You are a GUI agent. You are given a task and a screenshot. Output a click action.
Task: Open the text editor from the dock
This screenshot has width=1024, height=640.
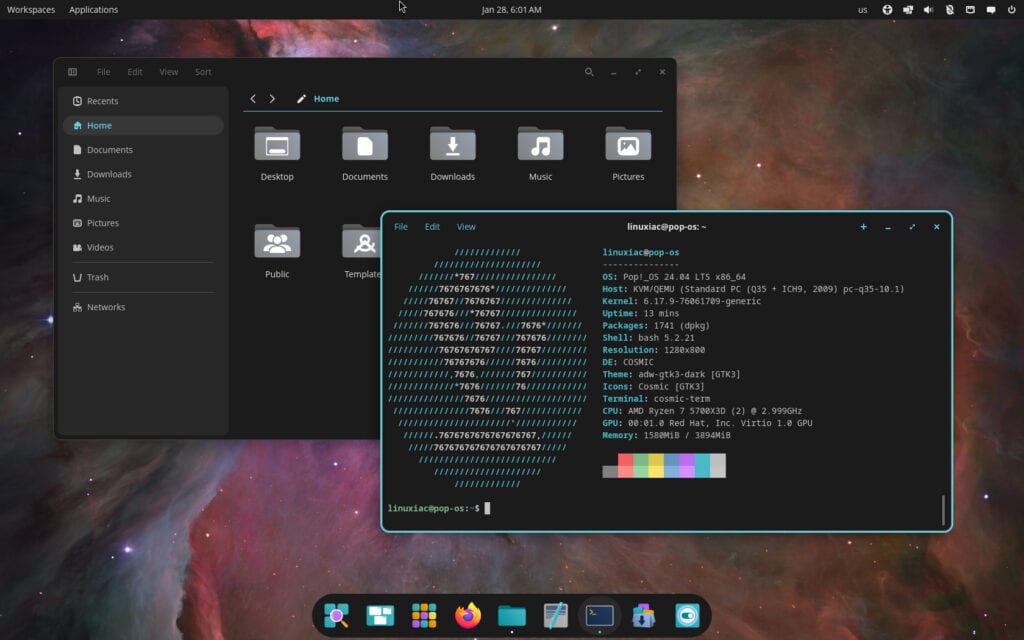[555, 615]
